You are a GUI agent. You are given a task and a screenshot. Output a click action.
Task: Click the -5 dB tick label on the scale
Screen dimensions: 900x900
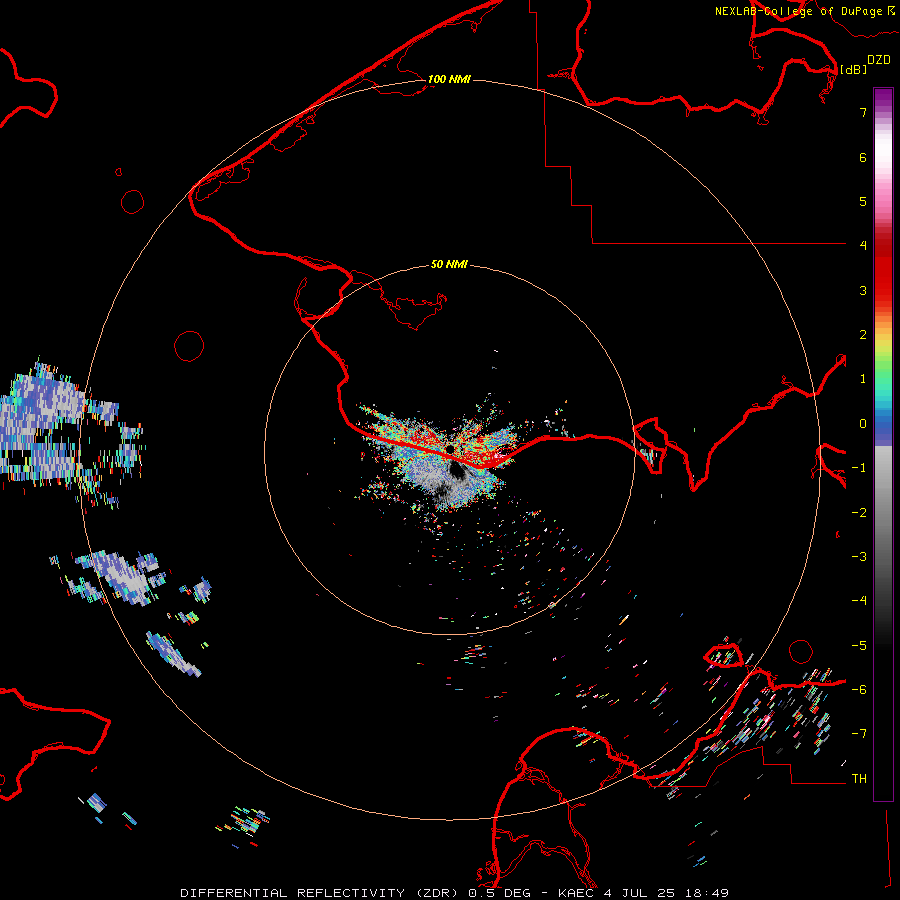[859, 646]
